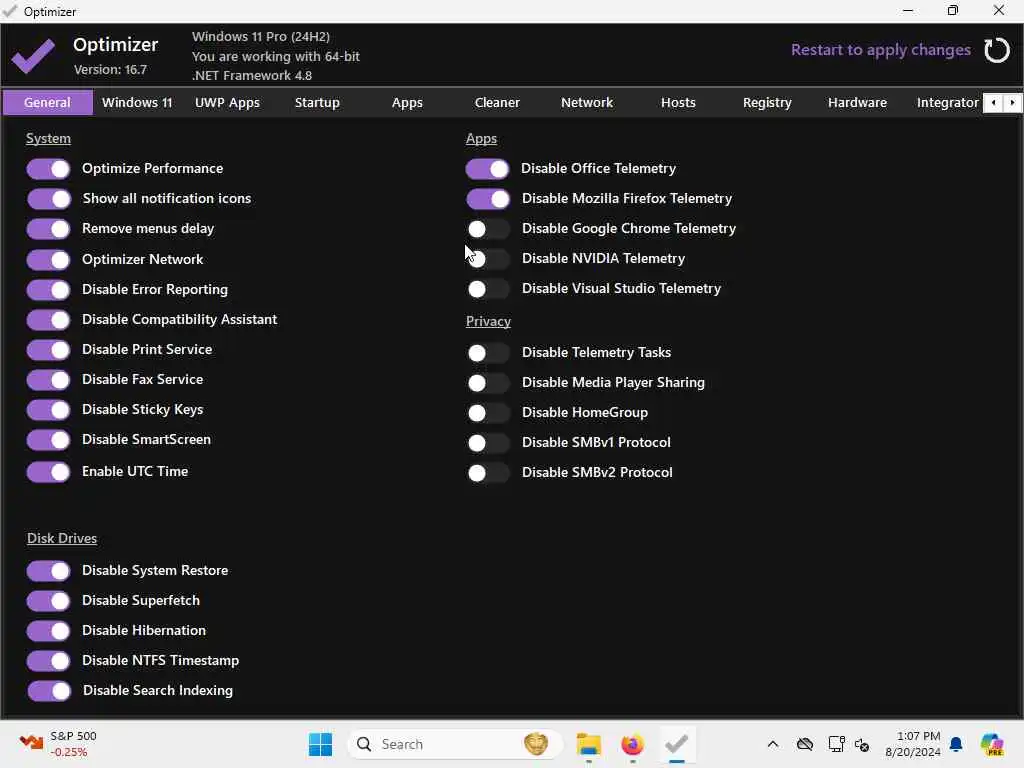This screenshot has height=768, width=1024.
Task: Click the Optimizer checkmark logo
Action: (33, 56)
